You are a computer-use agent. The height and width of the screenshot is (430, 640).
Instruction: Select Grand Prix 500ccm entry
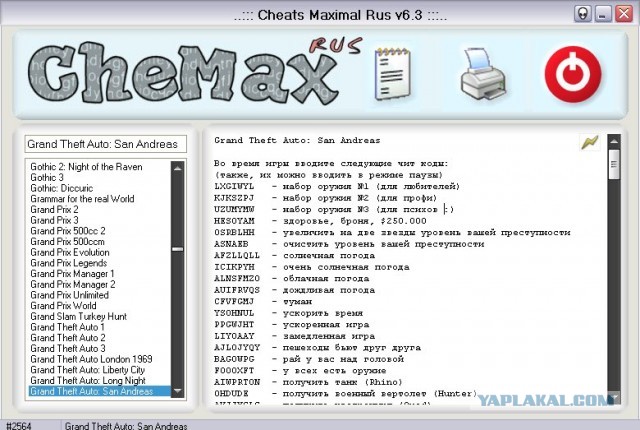(x=67, y=242)
